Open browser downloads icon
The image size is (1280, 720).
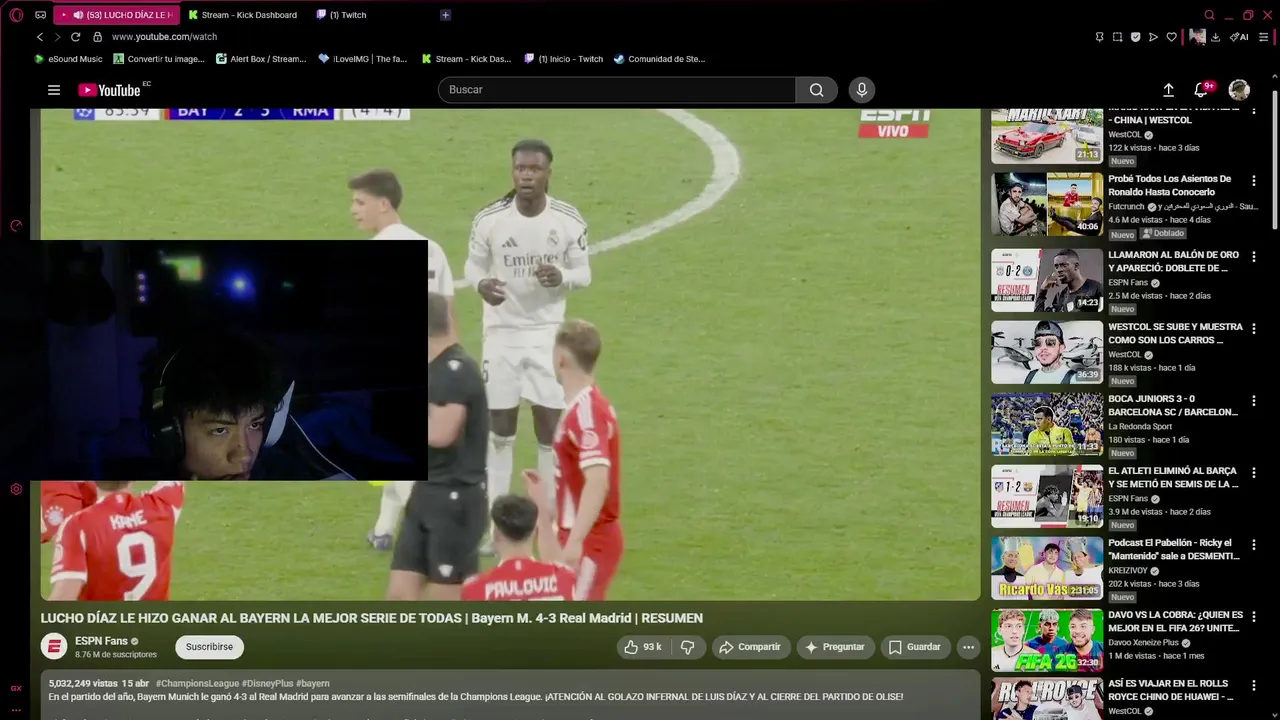(1215, 37)
